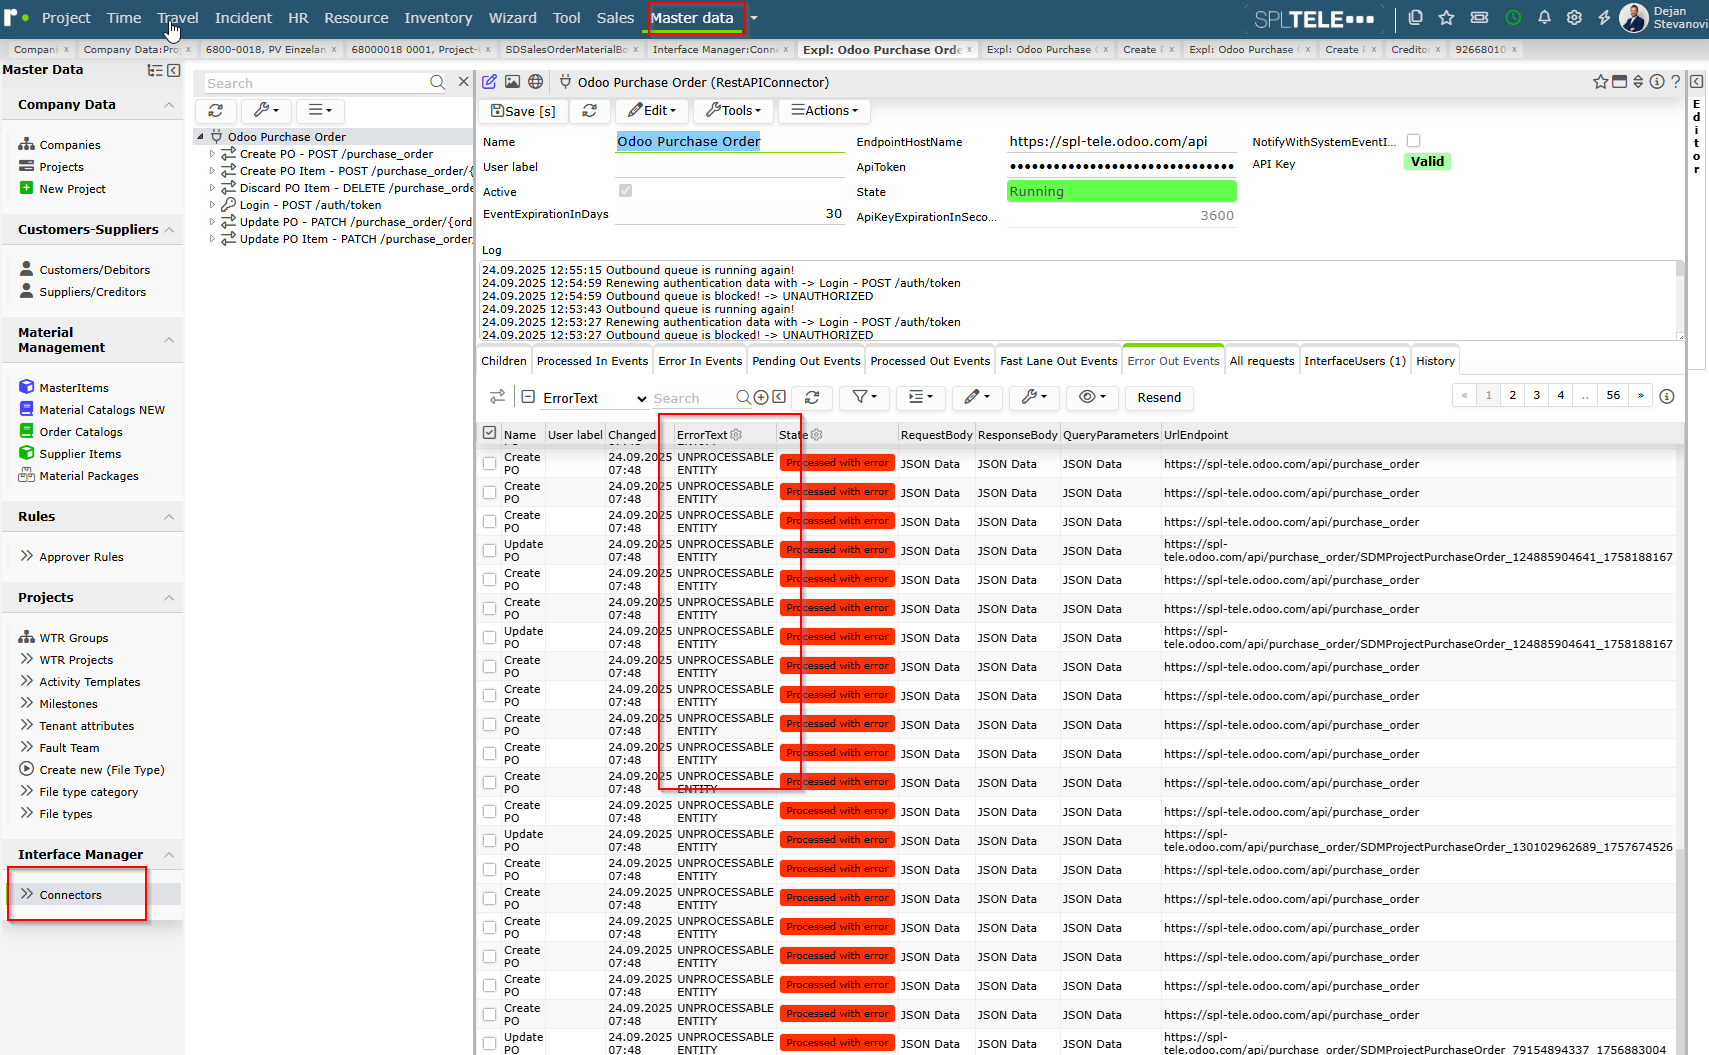
Task: Toggle the NotifyWithSystemEvent checkbox
Action: [1413, 141]
